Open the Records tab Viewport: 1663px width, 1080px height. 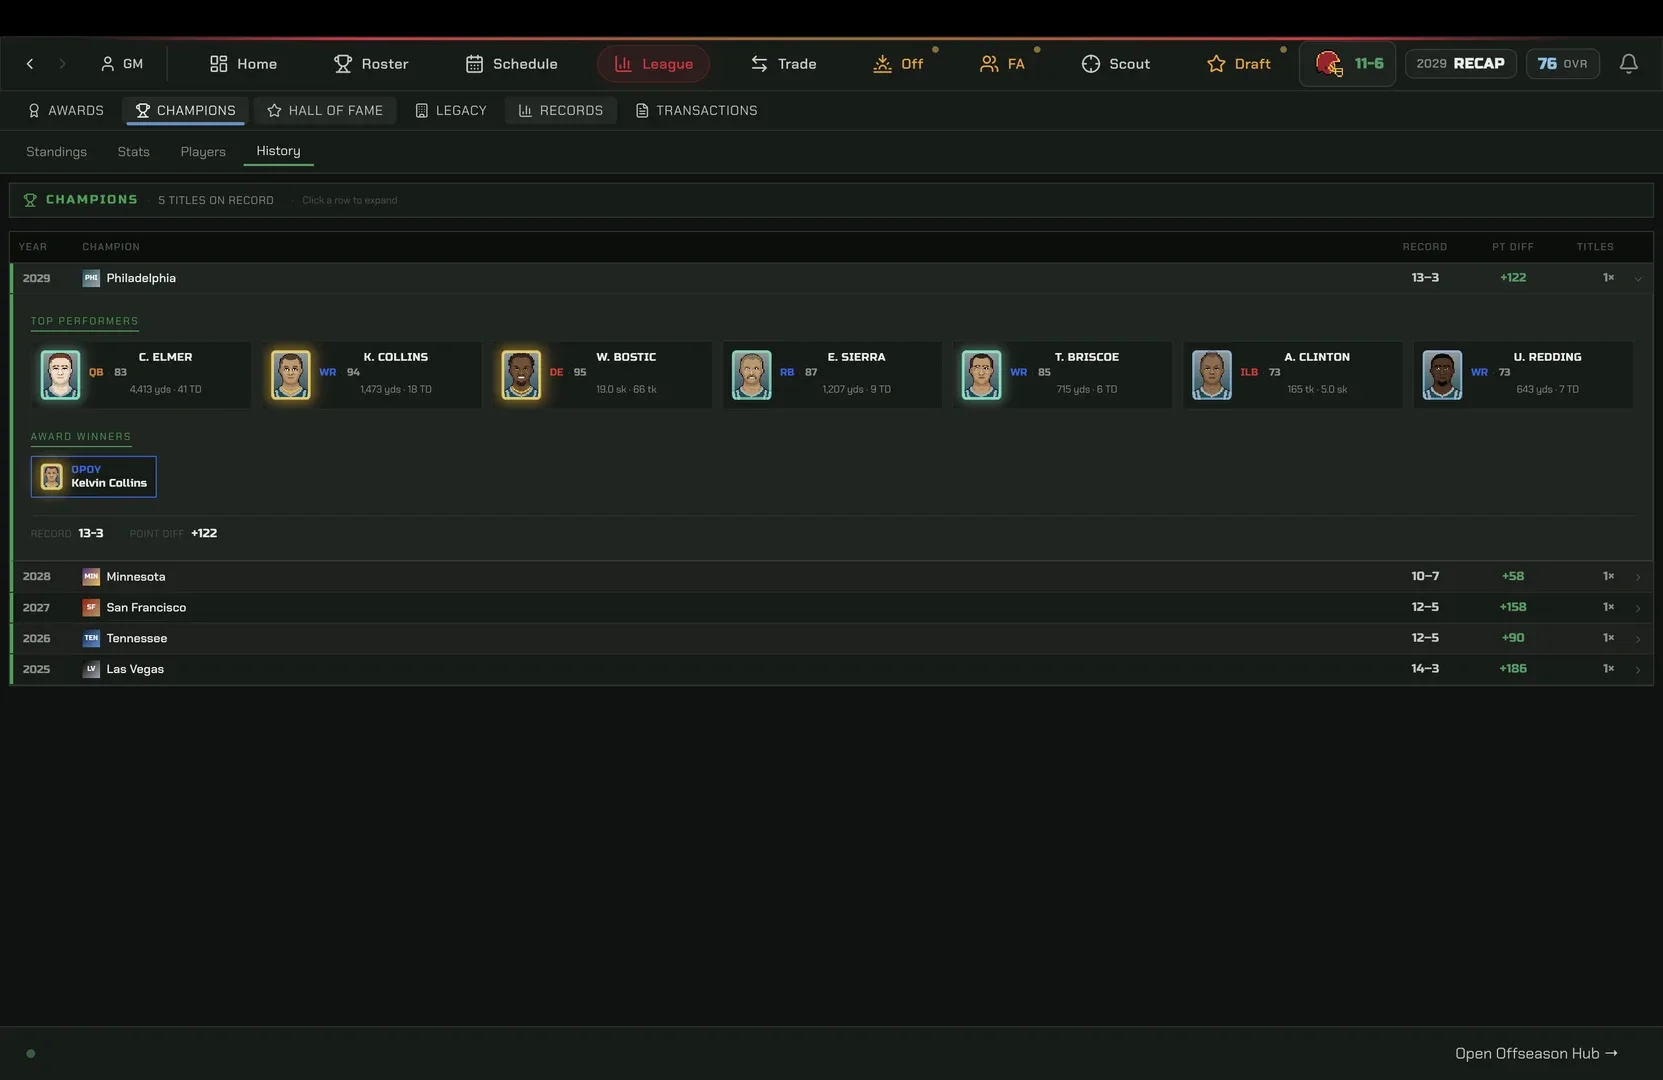[x=561, y=111]
